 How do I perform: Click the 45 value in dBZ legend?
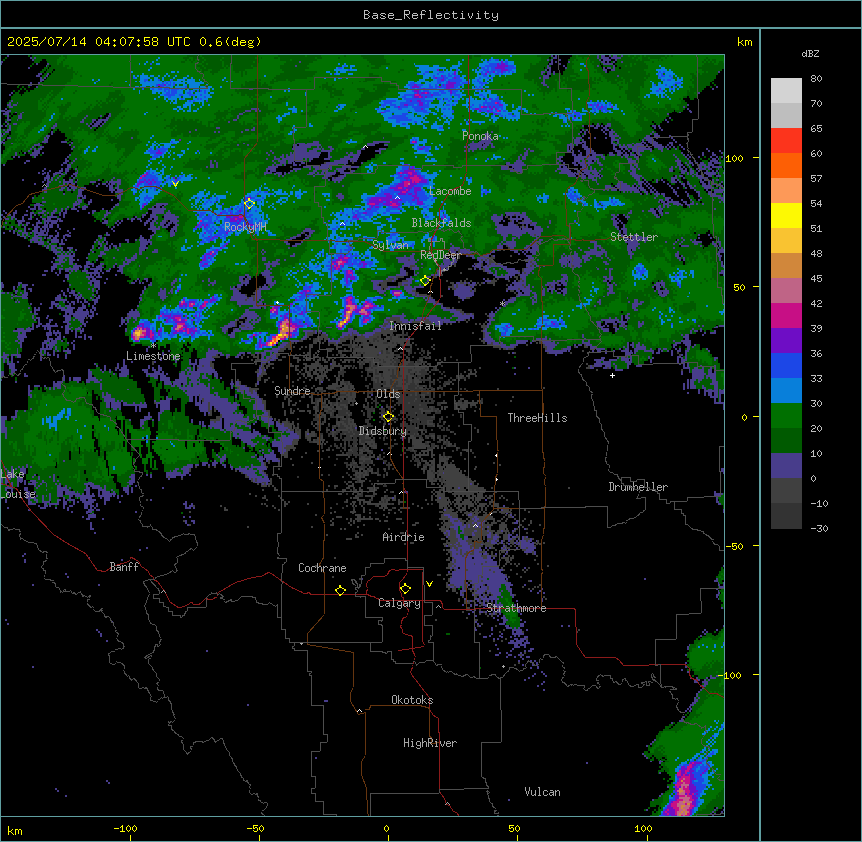click(816, 279)
